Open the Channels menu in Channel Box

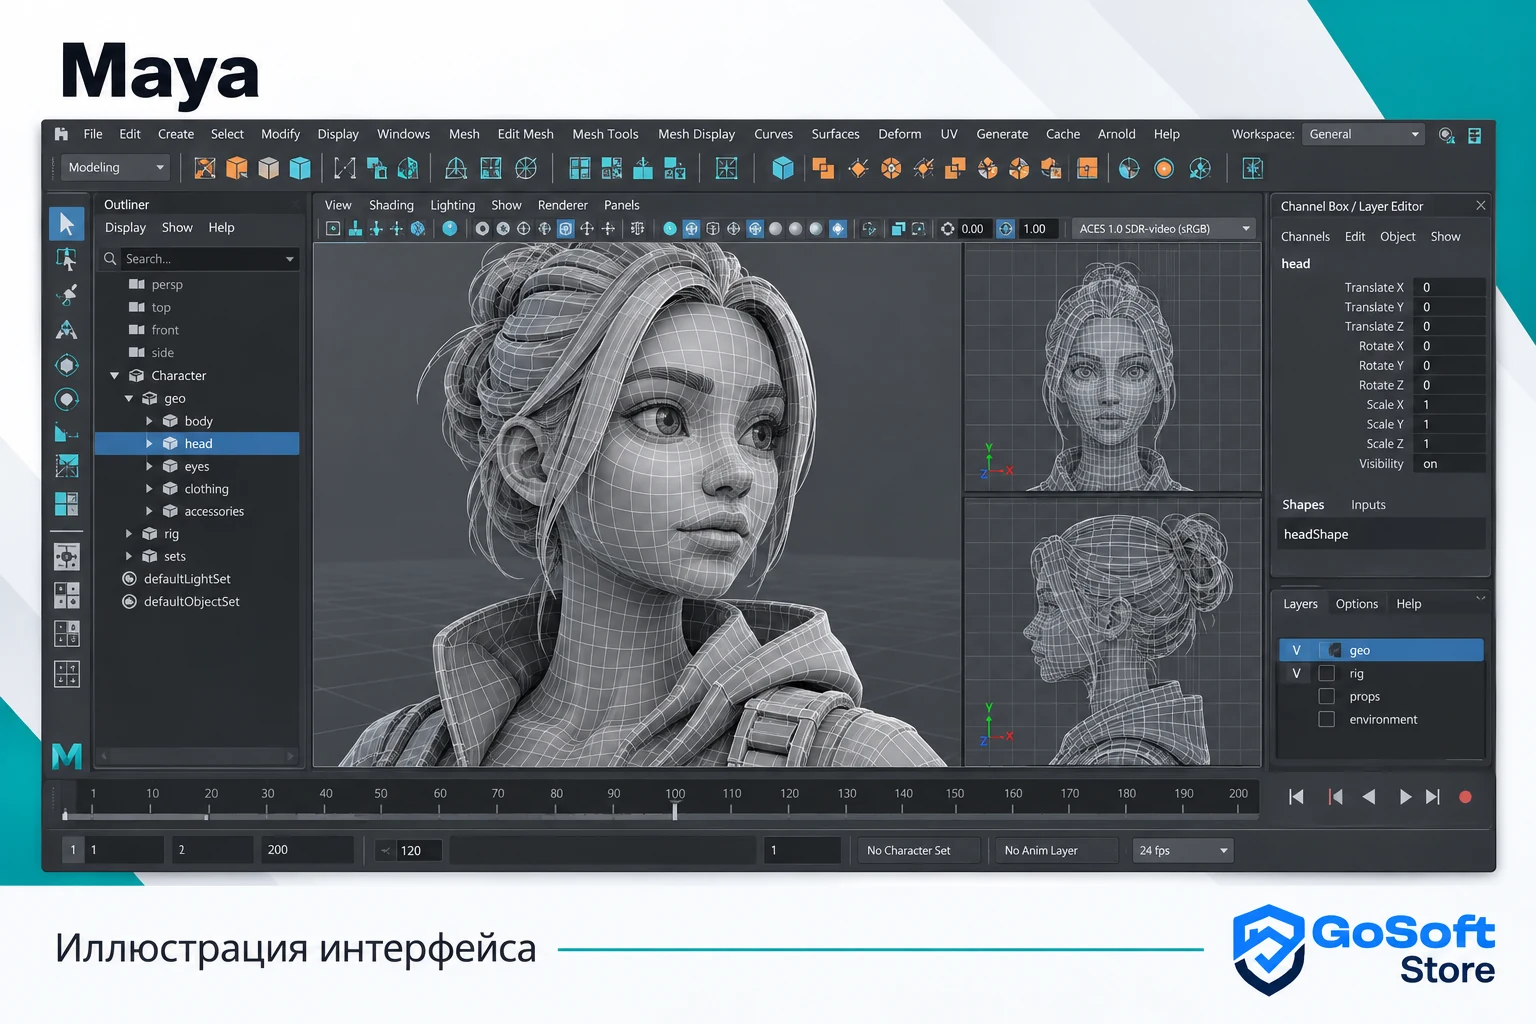[x=1305, y=237]
